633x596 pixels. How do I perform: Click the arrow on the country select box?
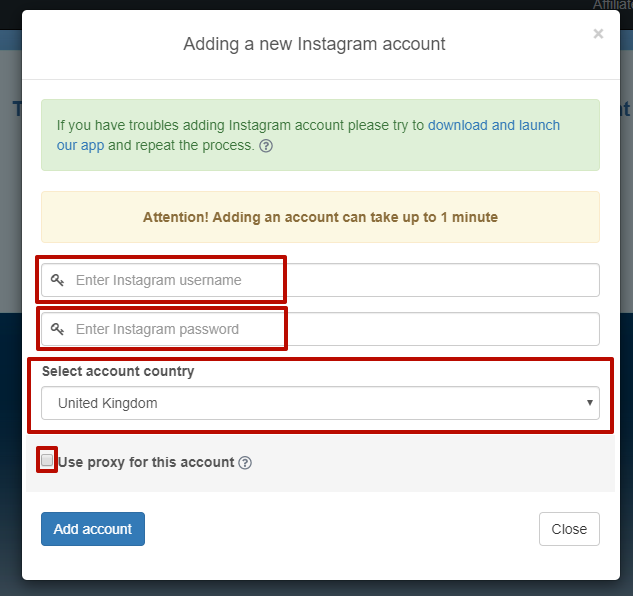click(589, 403)
